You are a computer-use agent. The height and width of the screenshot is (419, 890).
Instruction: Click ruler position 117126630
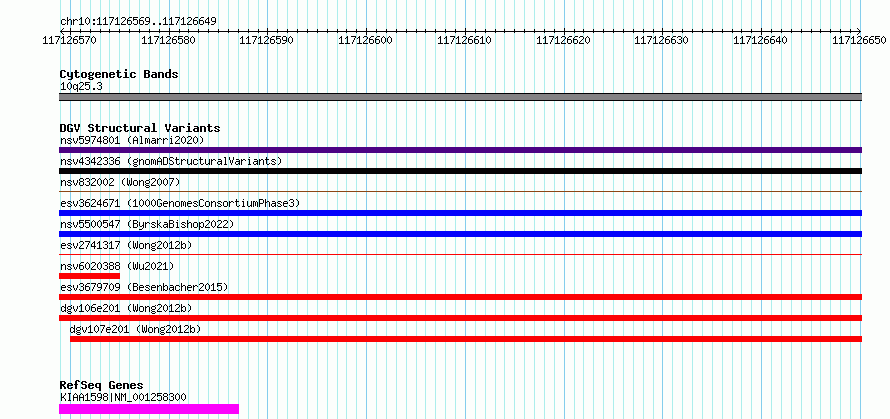point(662,40)
